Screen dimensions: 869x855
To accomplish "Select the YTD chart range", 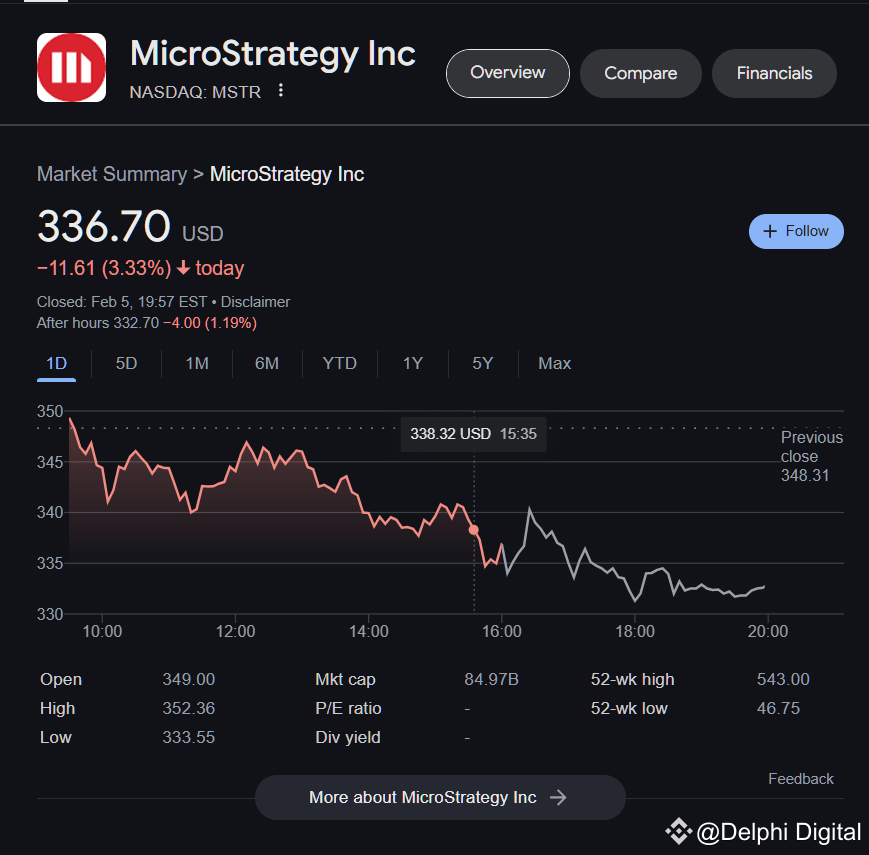I will point(340,363).
